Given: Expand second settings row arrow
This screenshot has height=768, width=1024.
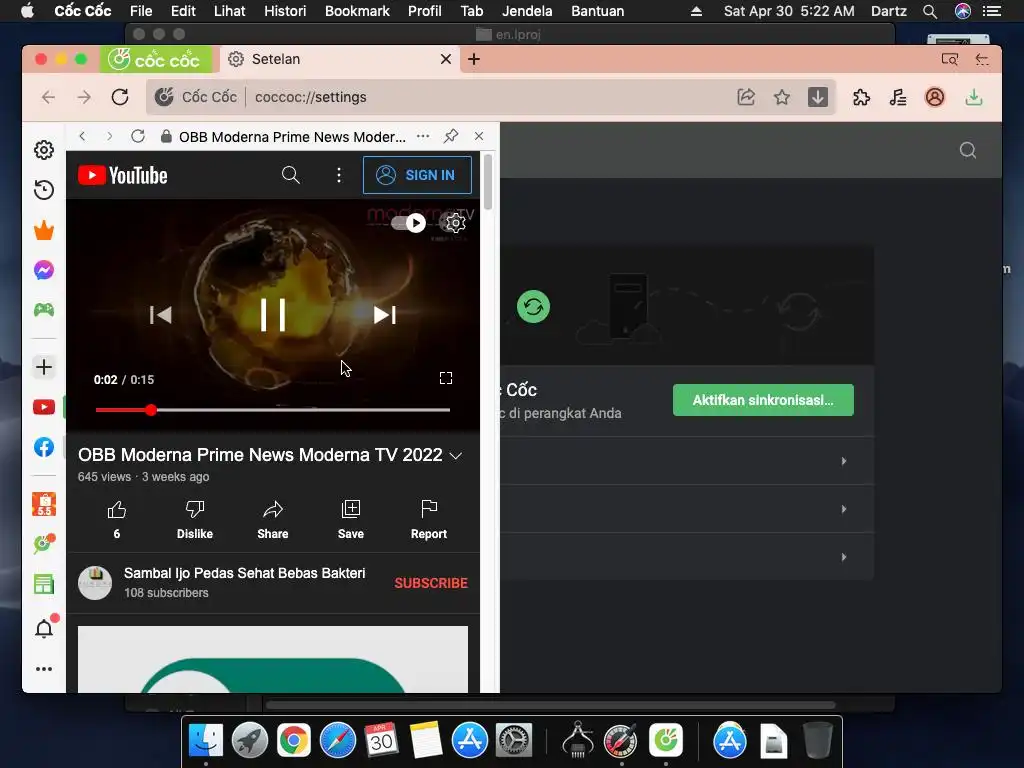Looking at the screenshot, I should 844,509.
